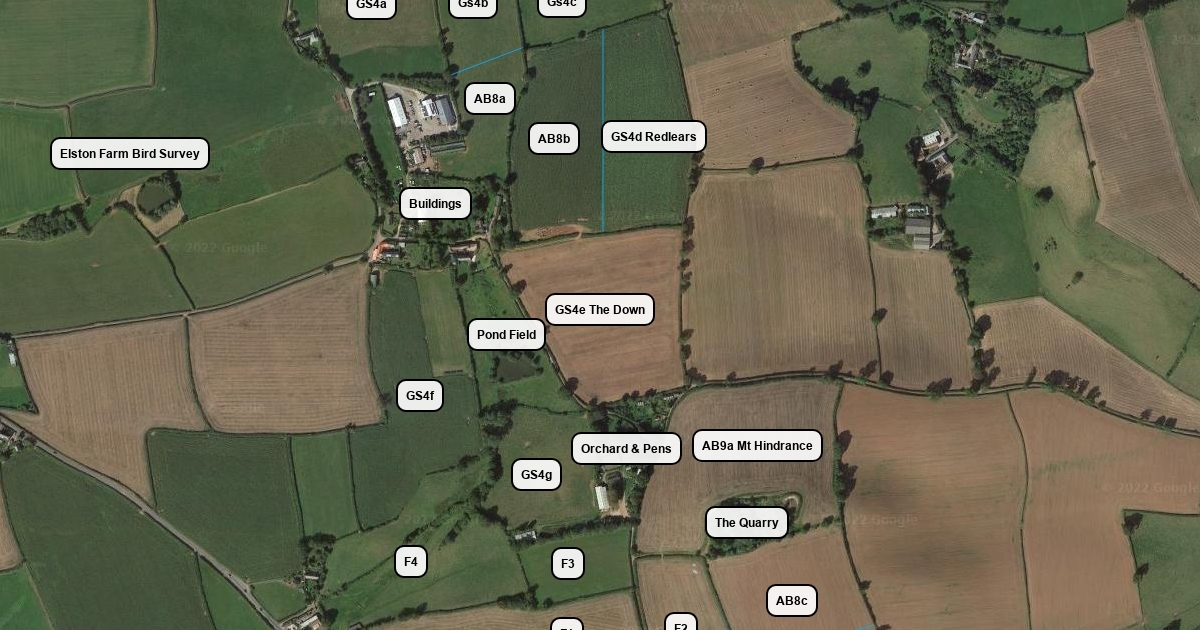Select the F2 label at bottom edge
This screenshot has height=630, width=1200.
[681, 623]
